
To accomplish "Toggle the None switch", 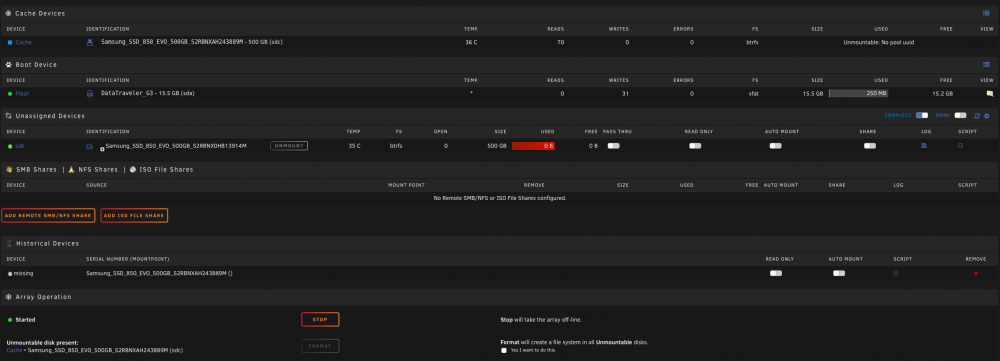I will click(x=960, y=115).
